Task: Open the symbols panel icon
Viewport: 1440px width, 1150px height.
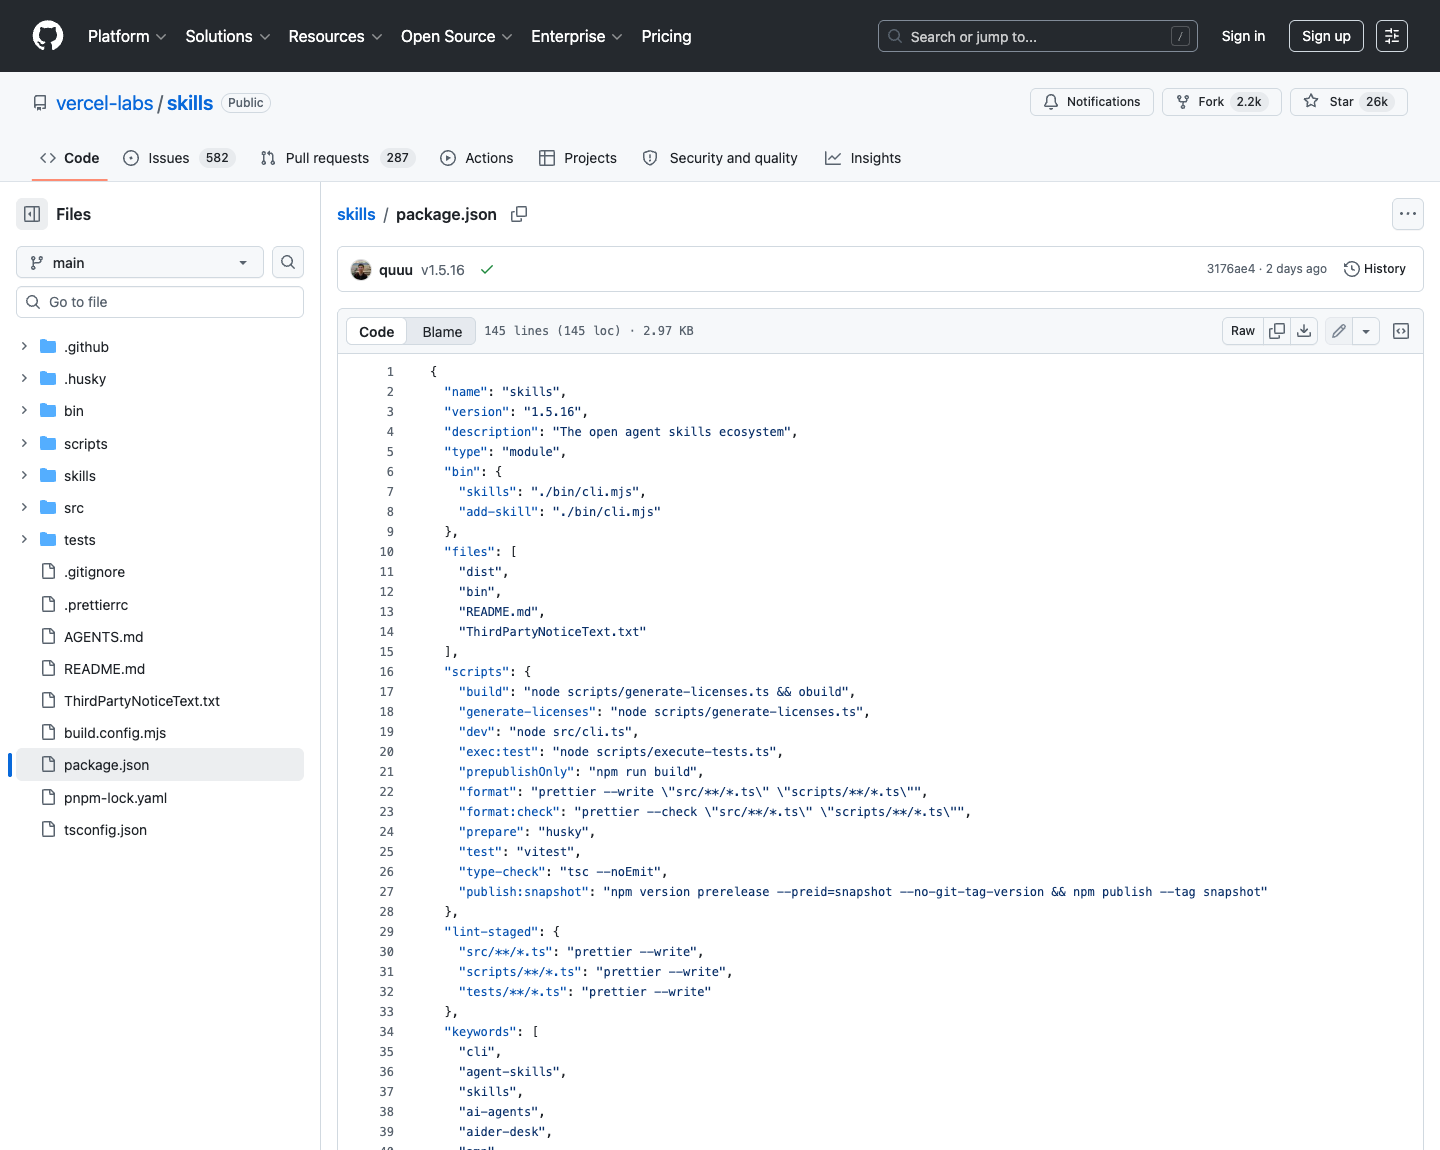Action: [x=1401, y=331]
